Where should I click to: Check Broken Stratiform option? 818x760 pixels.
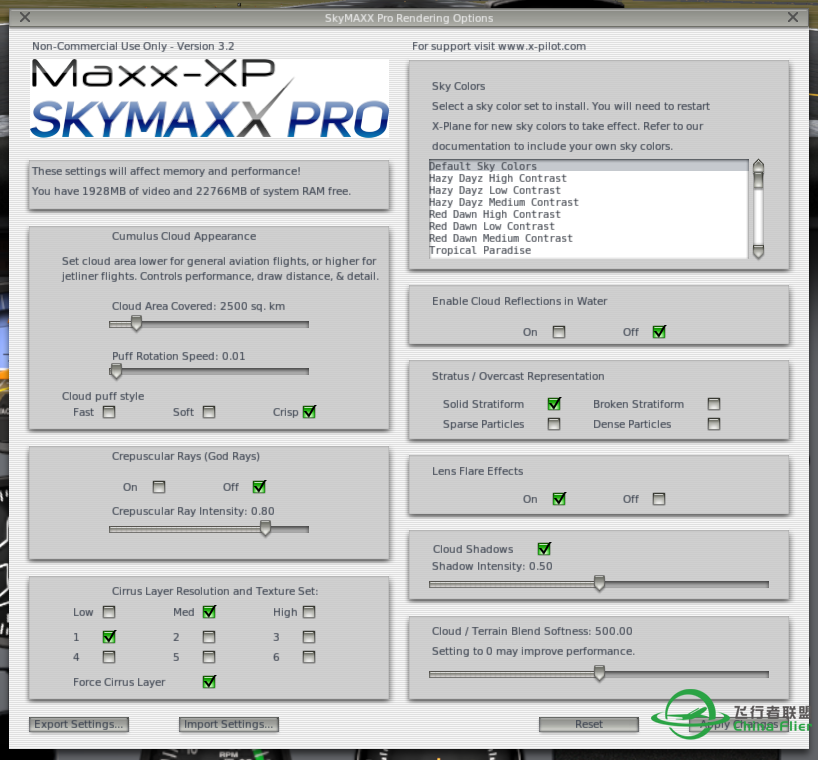coord(714,404)
